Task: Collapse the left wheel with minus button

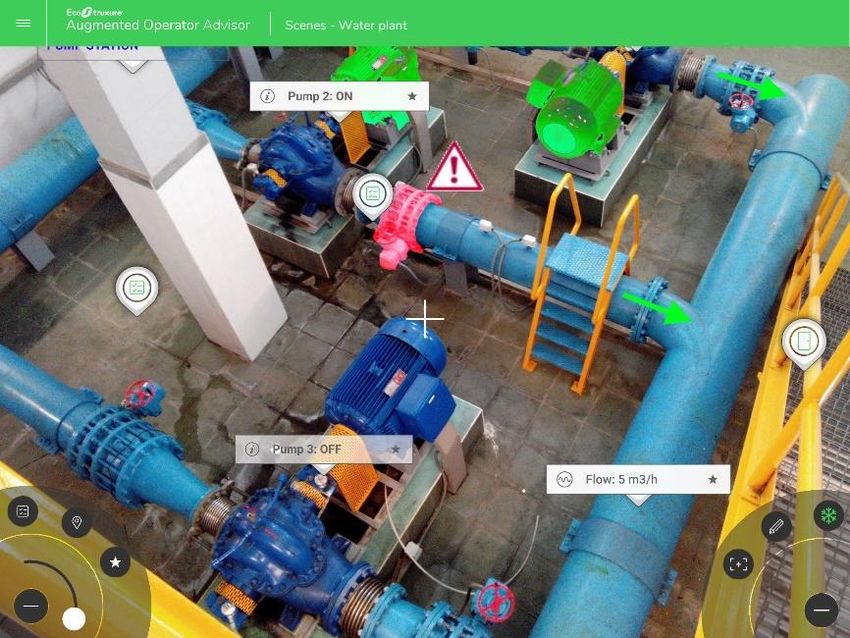Action: pyautogui.click(x=31, y=605)
